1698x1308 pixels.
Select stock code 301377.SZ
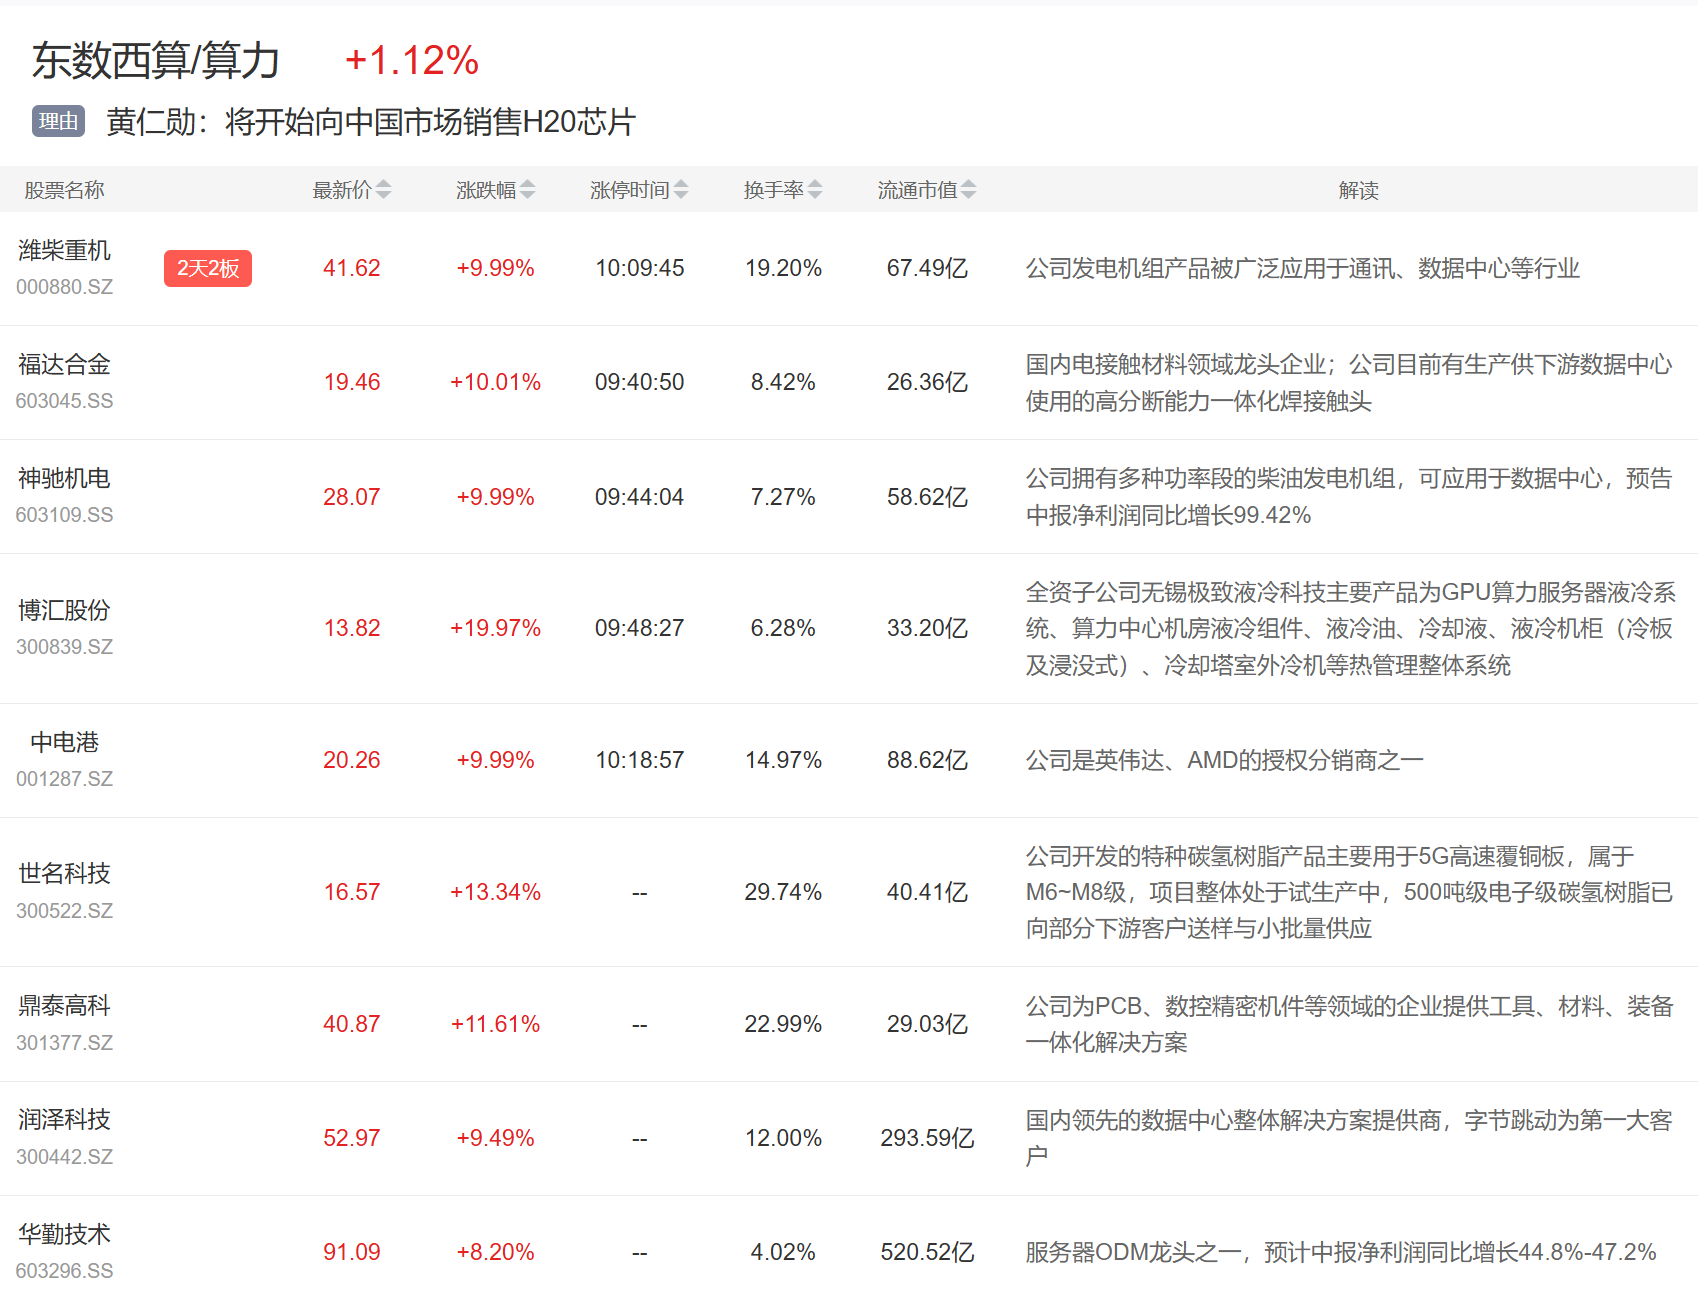64,1043
